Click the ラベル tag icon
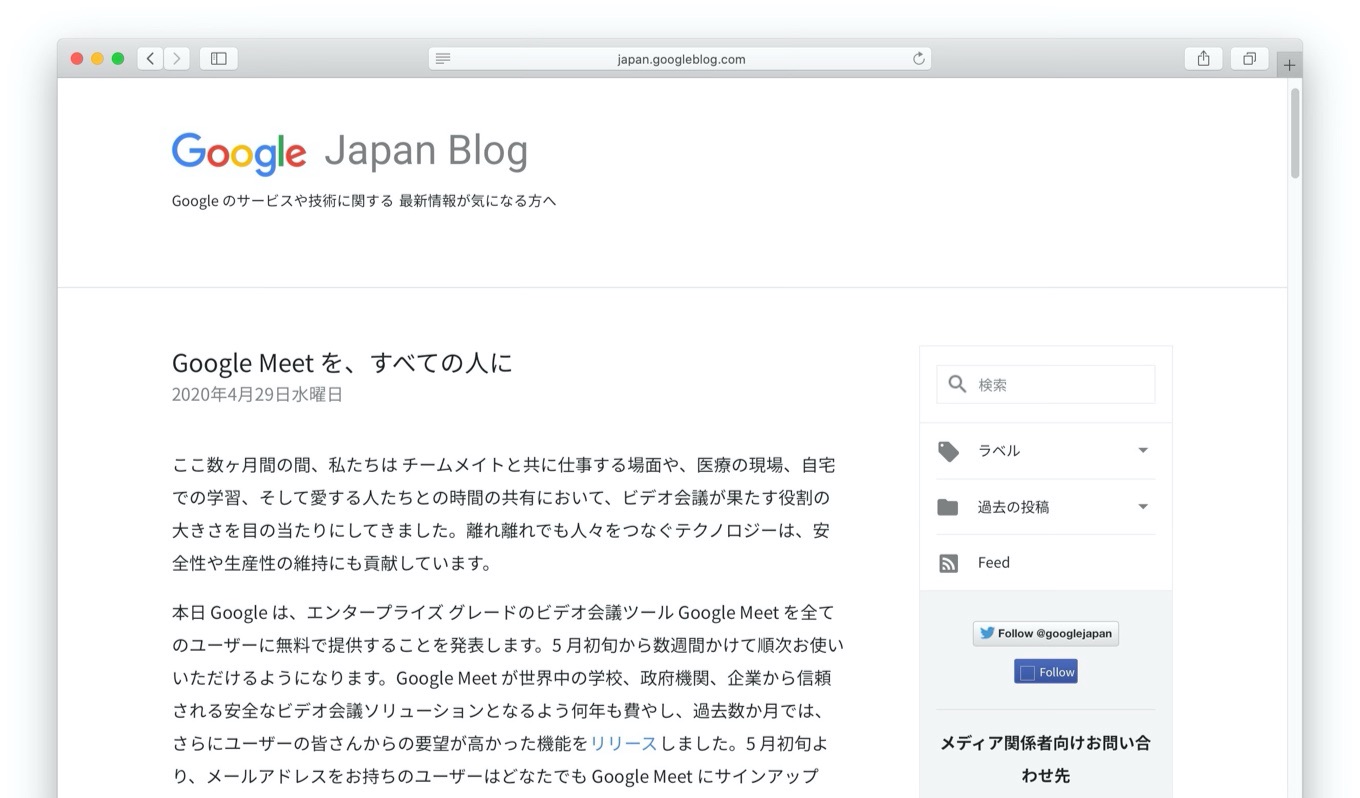The width and height of the screenshot is (1360, 798). pos(948,451)
